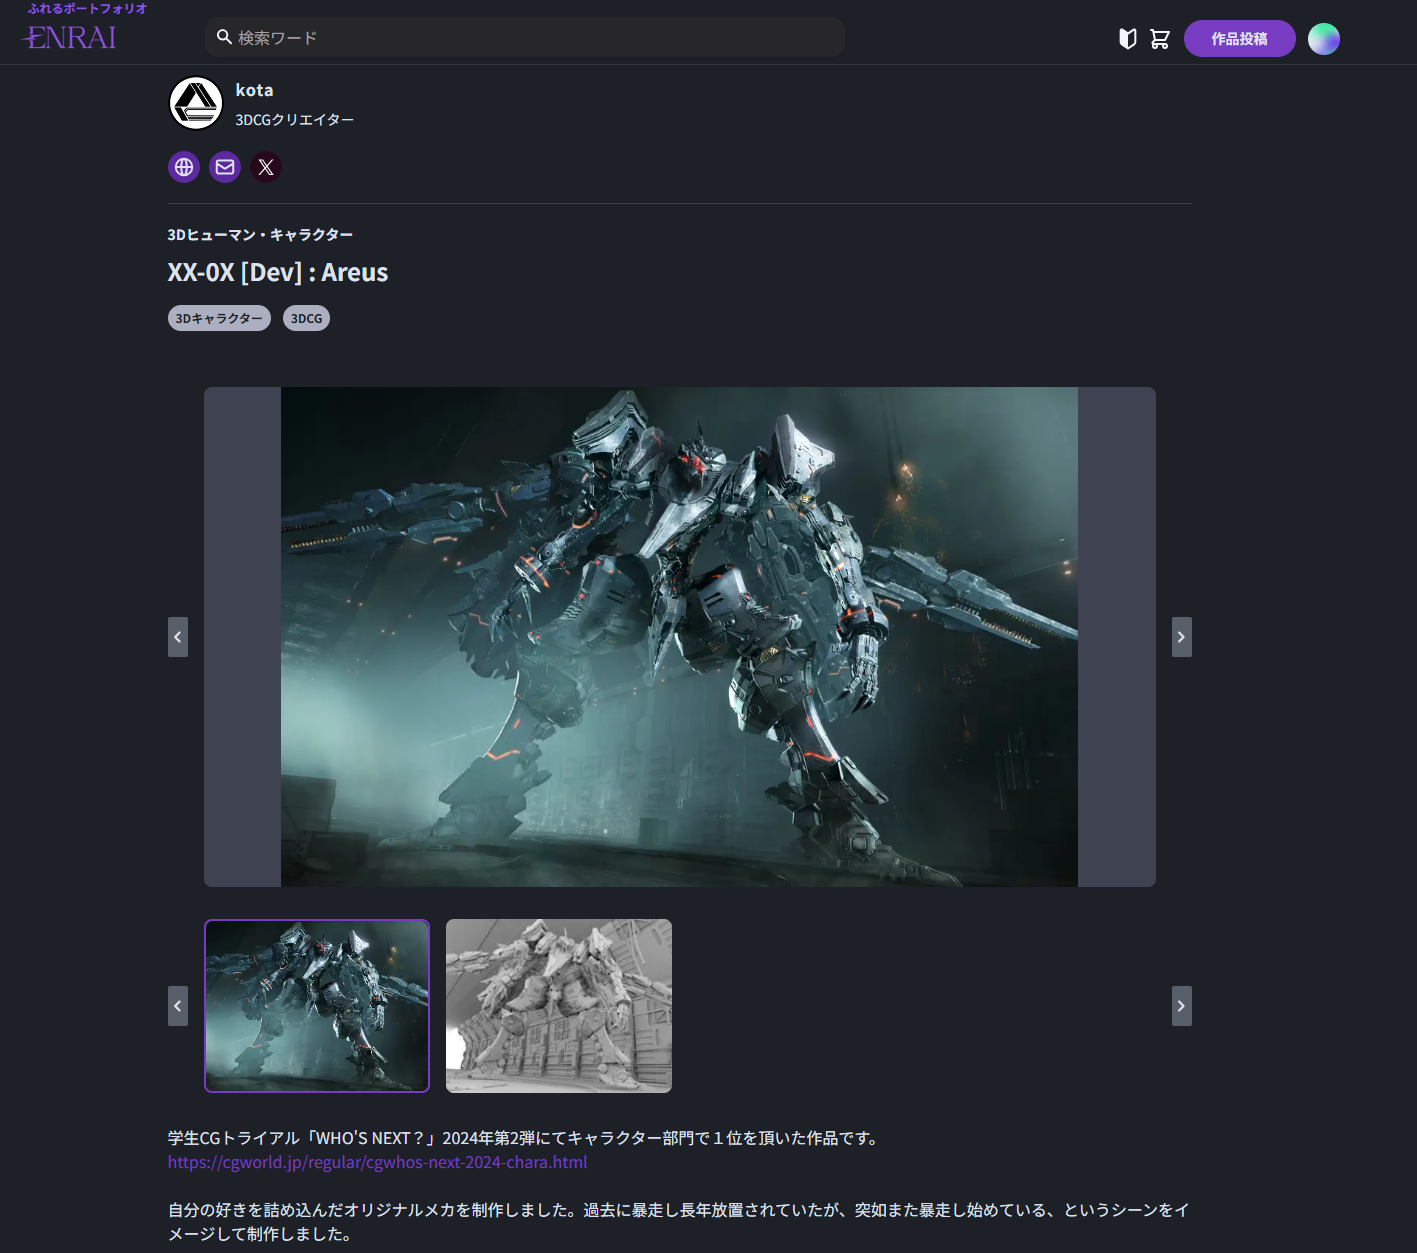Show next image in main viewer
The height and width of the screenshot is (1253, 1417).
[1182, 637]
